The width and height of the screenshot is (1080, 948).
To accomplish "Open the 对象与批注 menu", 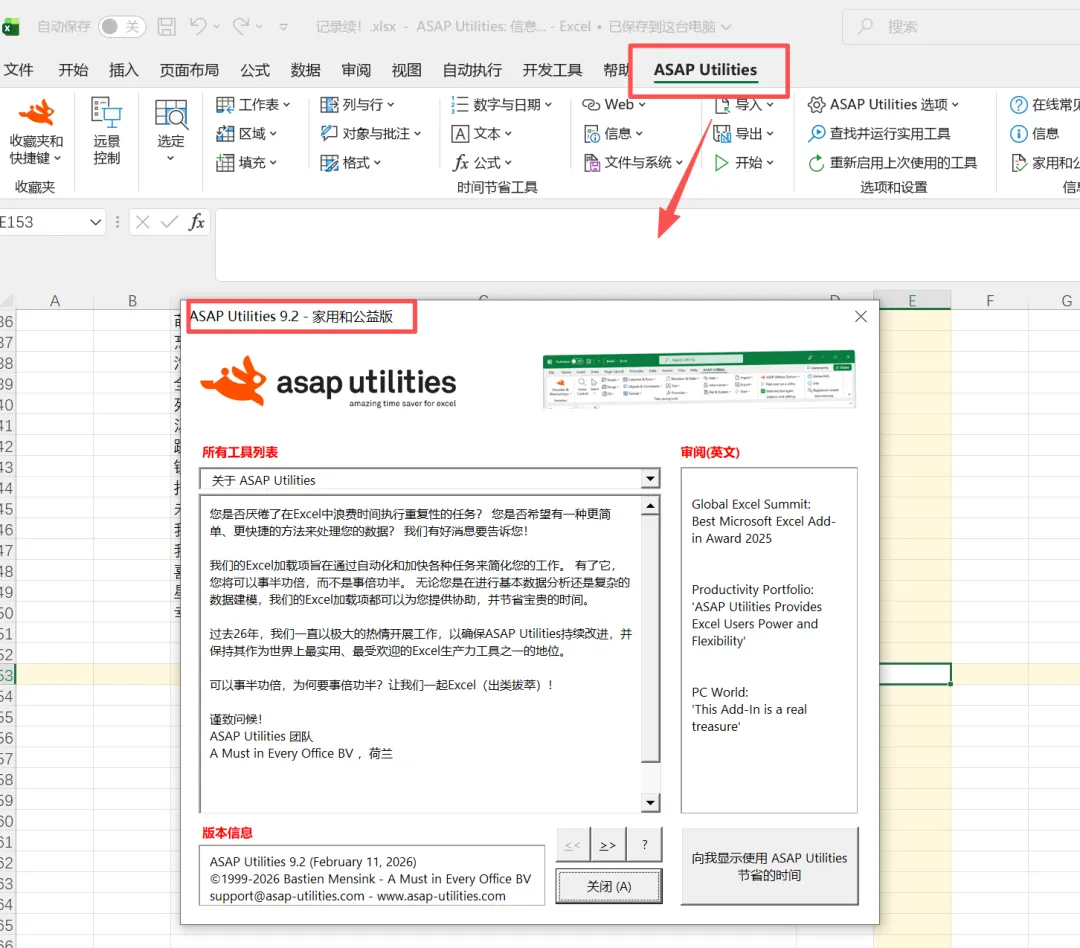I will [x=371, y=134].
